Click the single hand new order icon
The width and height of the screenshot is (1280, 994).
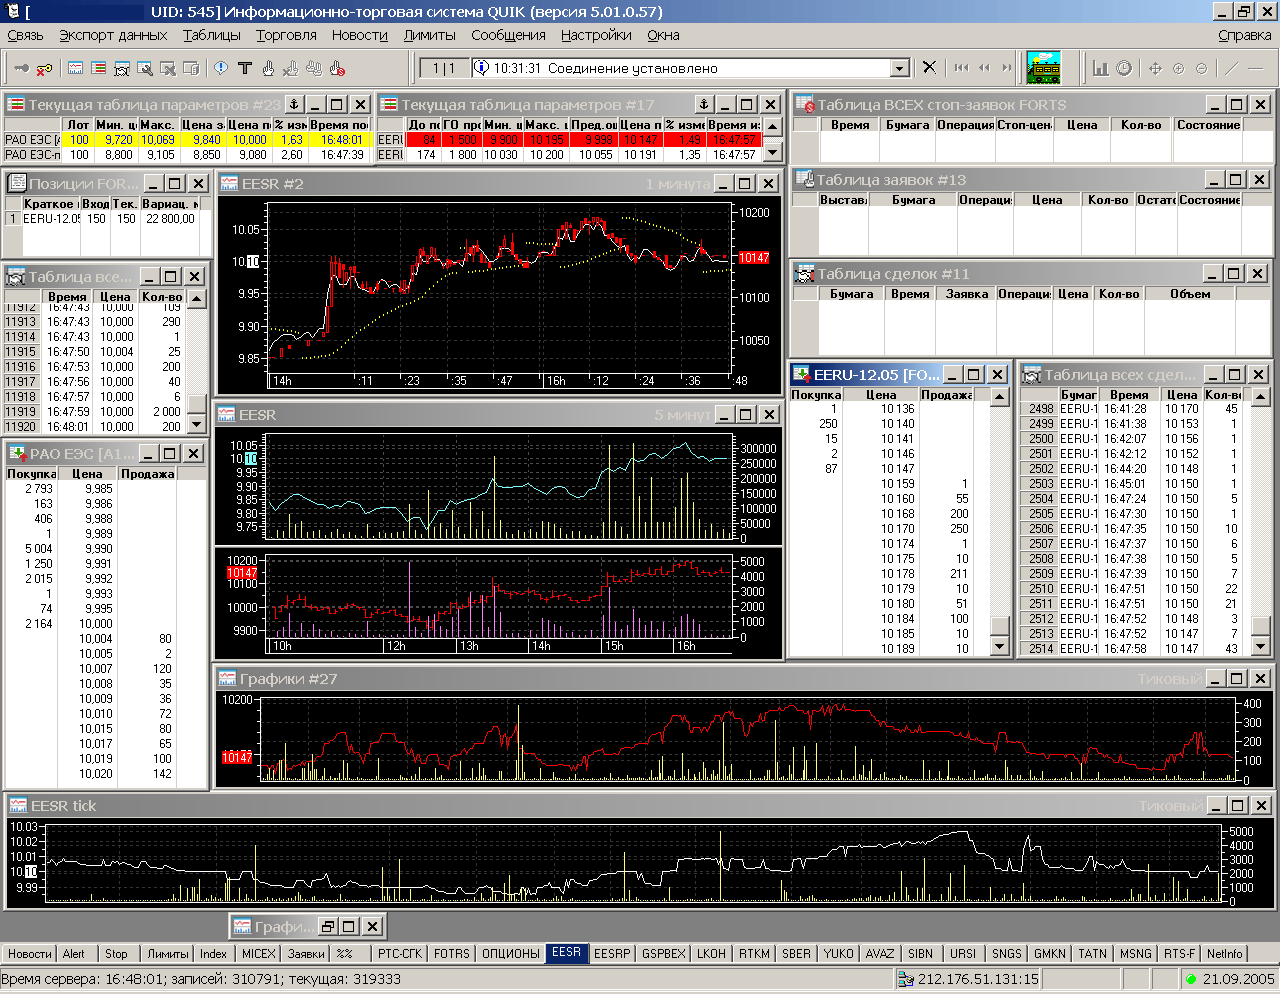268,68
